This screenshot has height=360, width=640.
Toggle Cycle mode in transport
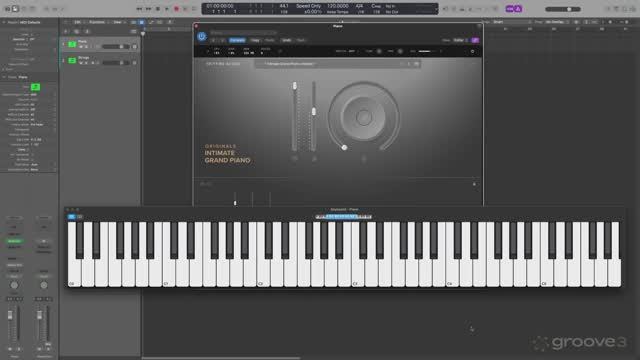pyautogui.click(x=195, y=9)
